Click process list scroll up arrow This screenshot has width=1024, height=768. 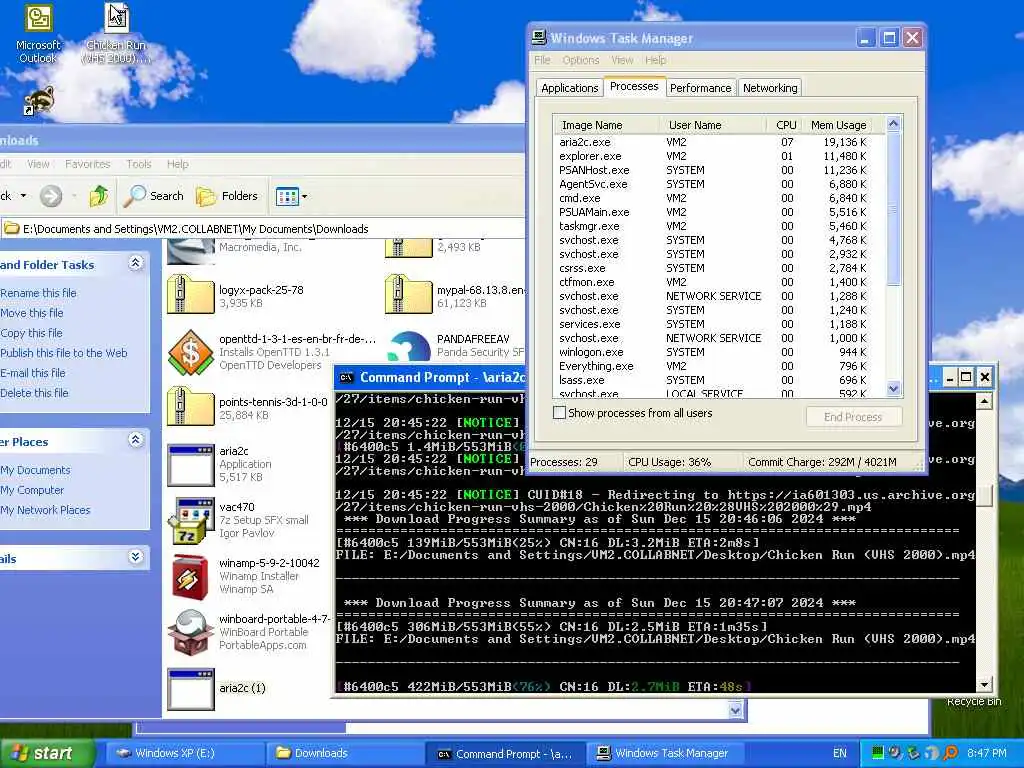(x=893, y=124)
